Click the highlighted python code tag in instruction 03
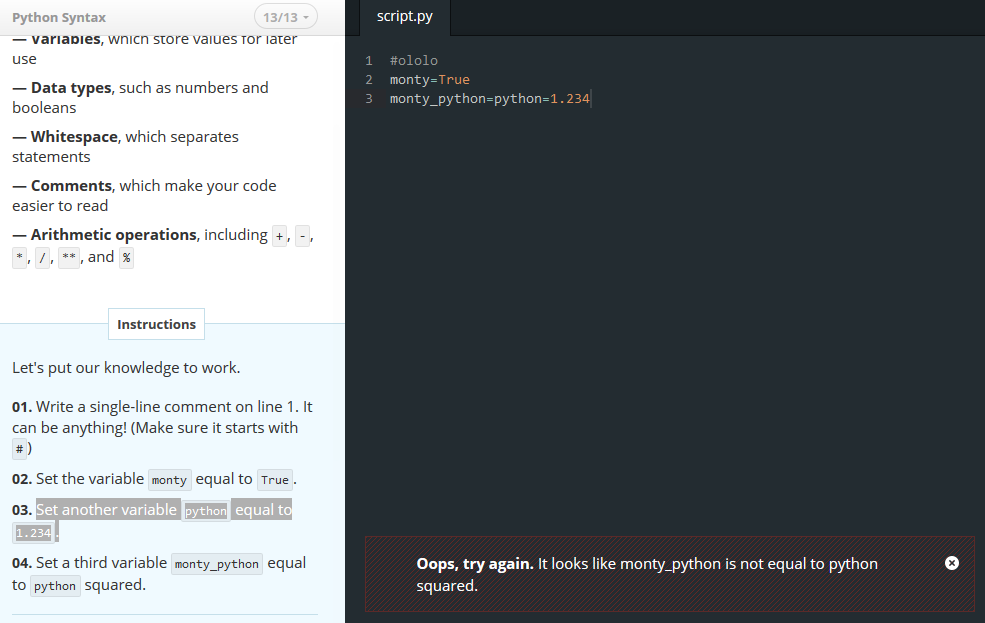Screen dimensions: 985x623 point(206,511)
